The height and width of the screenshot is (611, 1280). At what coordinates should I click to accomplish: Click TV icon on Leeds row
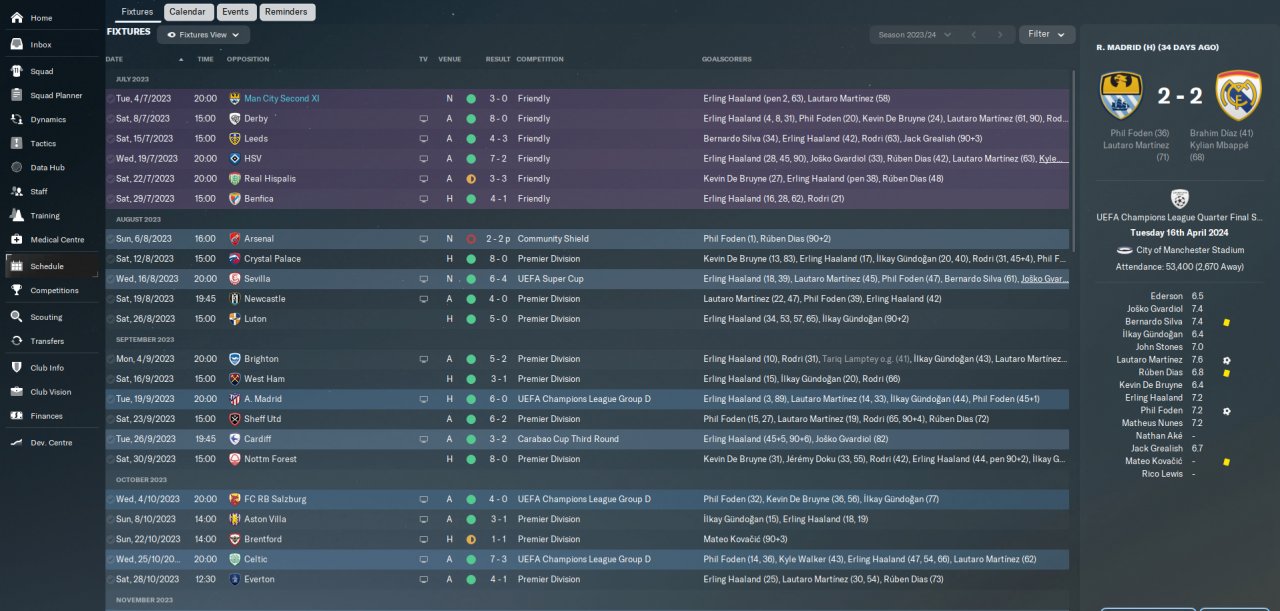423,139
